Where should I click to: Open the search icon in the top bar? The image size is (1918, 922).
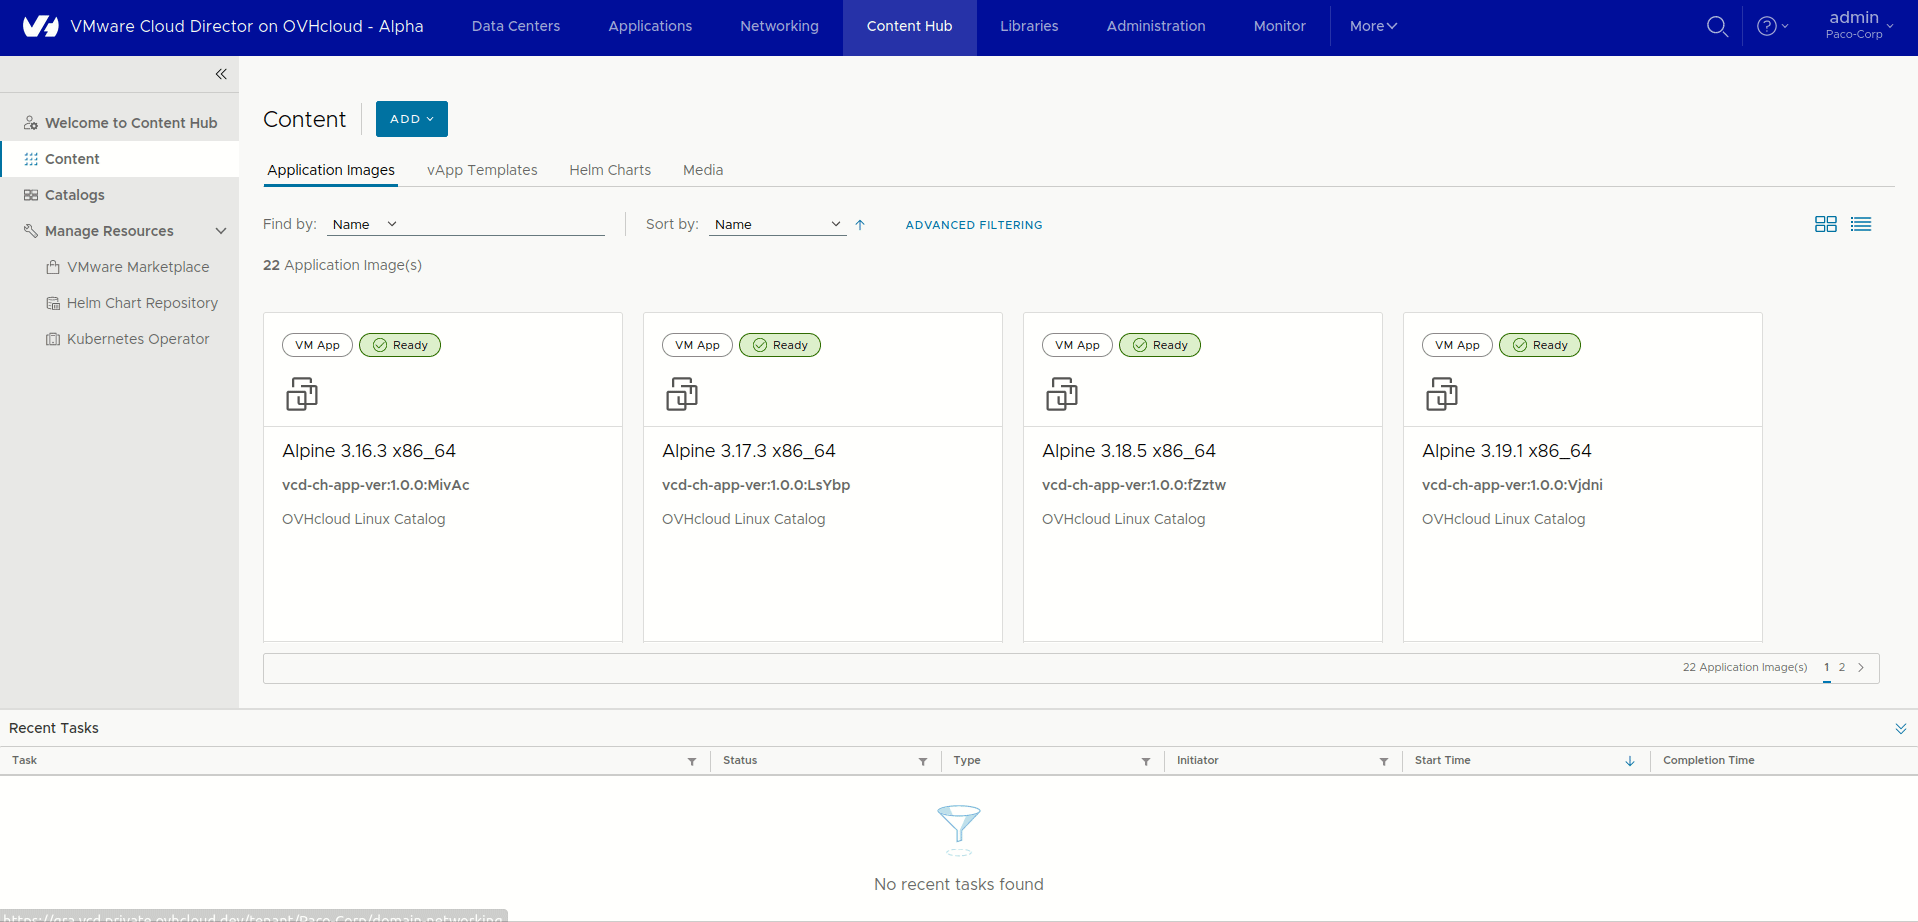1716,26
